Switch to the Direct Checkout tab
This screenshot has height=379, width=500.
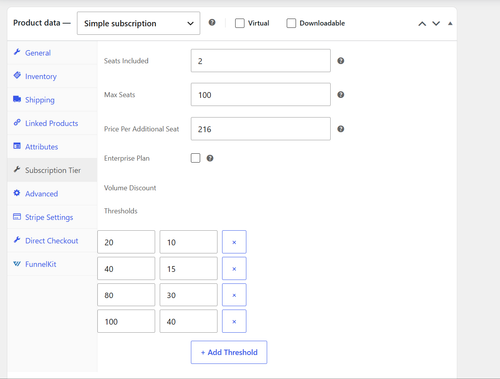(52, 241)
